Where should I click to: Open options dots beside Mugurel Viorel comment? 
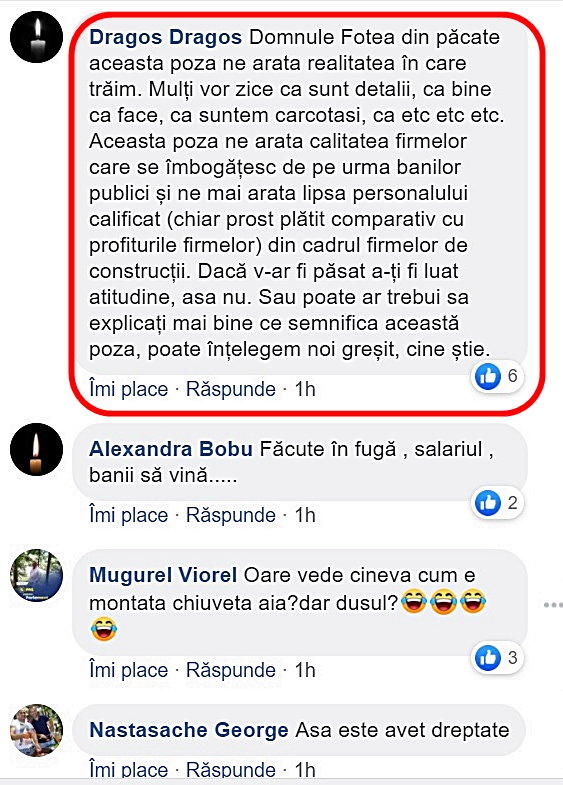(x=553, y=605)
